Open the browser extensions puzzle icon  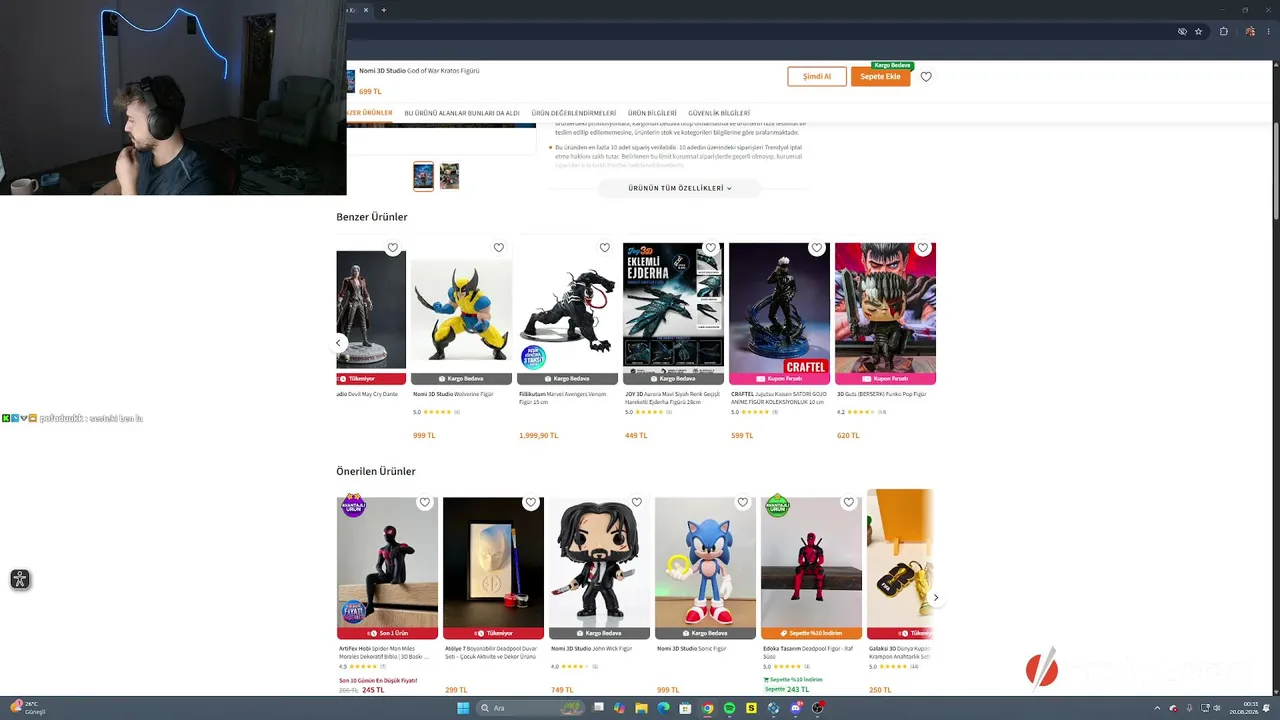point(1224,31)
